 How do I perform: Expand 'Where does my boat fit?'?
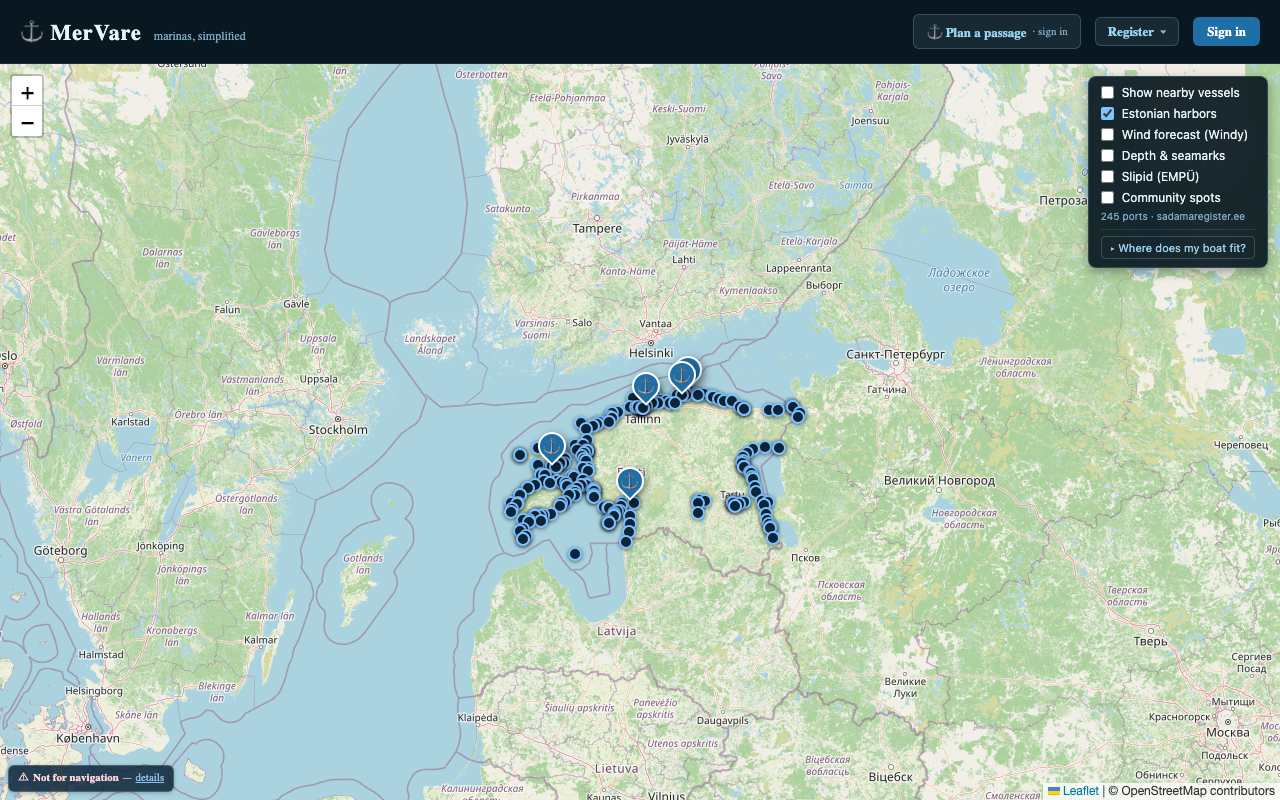pyautogui.click(x=1178, y=248)
